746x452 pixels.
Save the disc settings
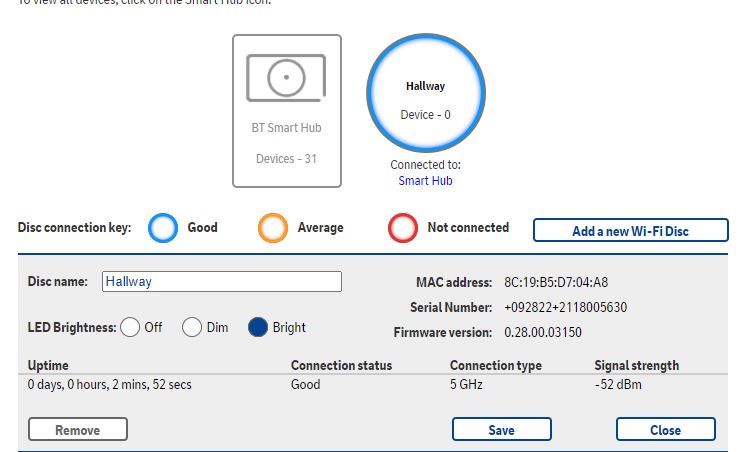[501, 430]
